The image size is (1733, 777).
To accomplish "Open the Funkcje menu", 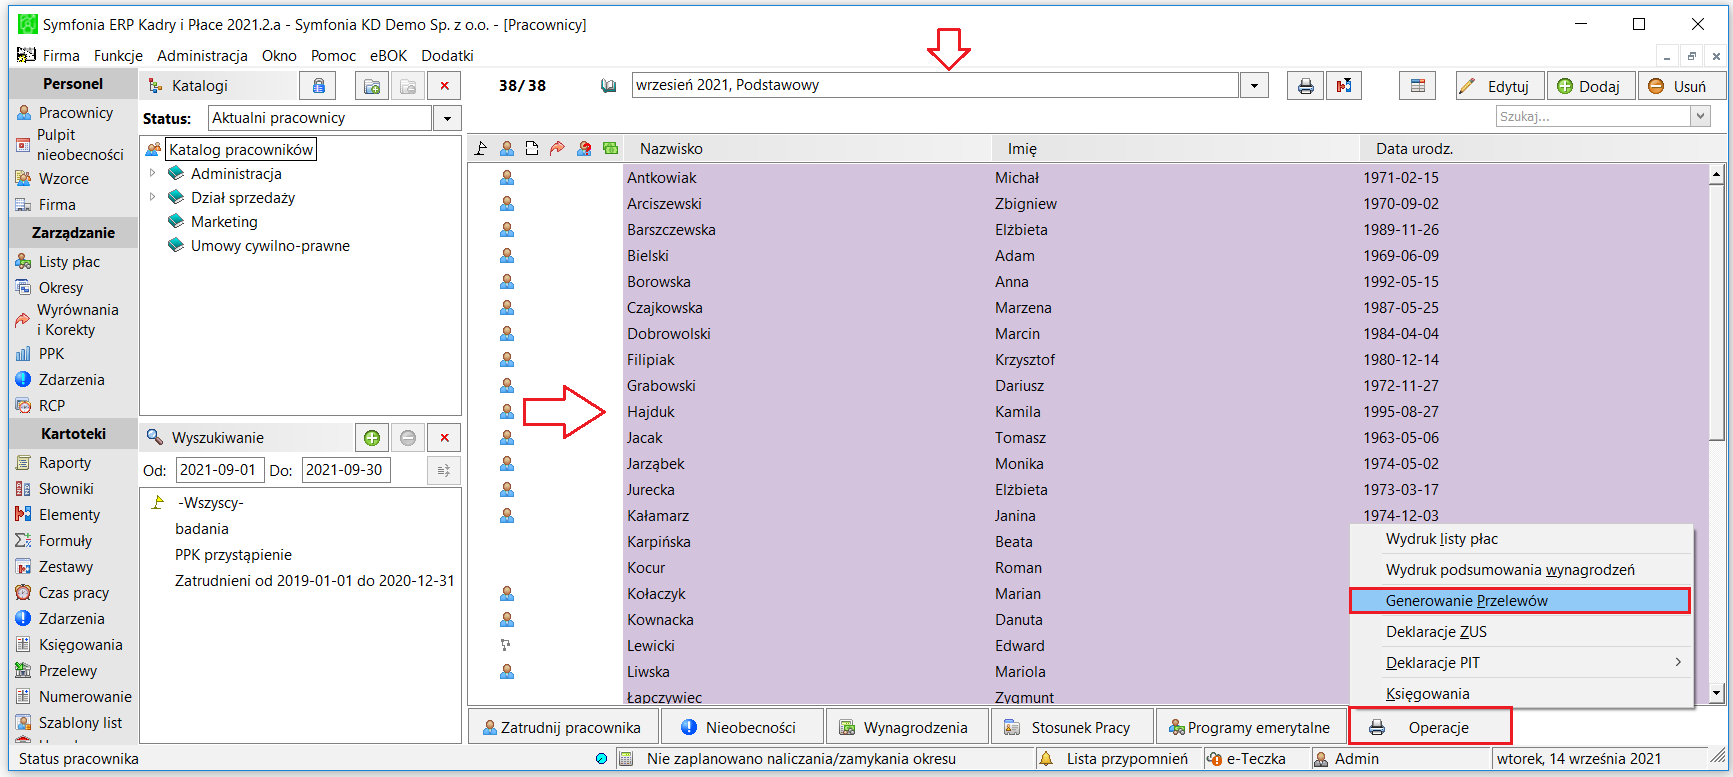I will (118, 56).
